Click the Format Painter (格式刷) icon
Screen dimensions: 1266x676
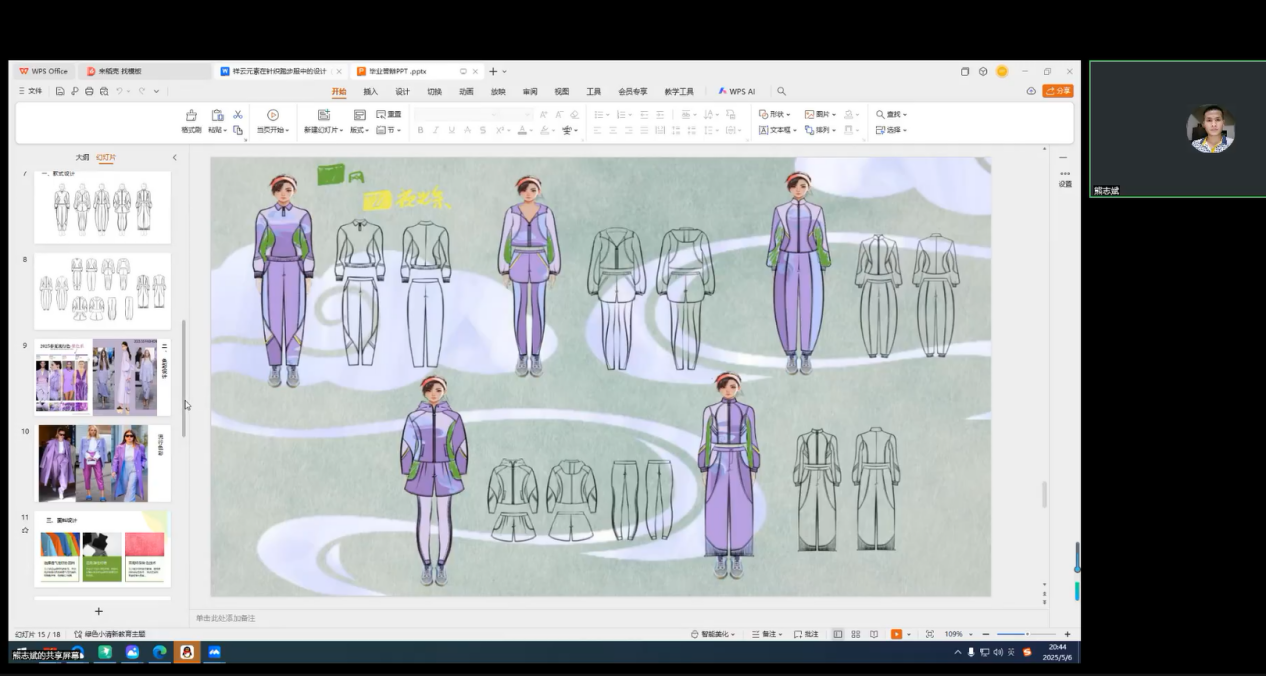coord(191,115)
